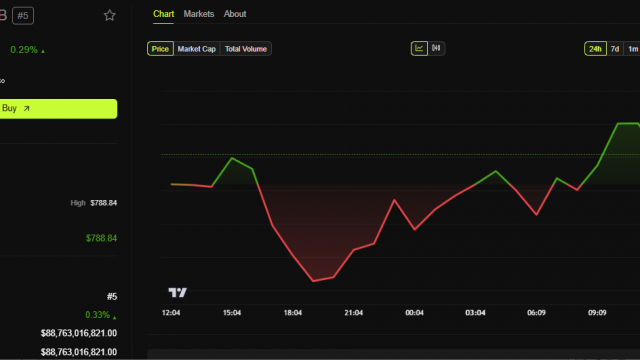Image resolution: width=640 pixels, height=360 pixels.
Task: Click the chart's lowest red dip point
Action: pyautogui.click(x=313, y=281)
